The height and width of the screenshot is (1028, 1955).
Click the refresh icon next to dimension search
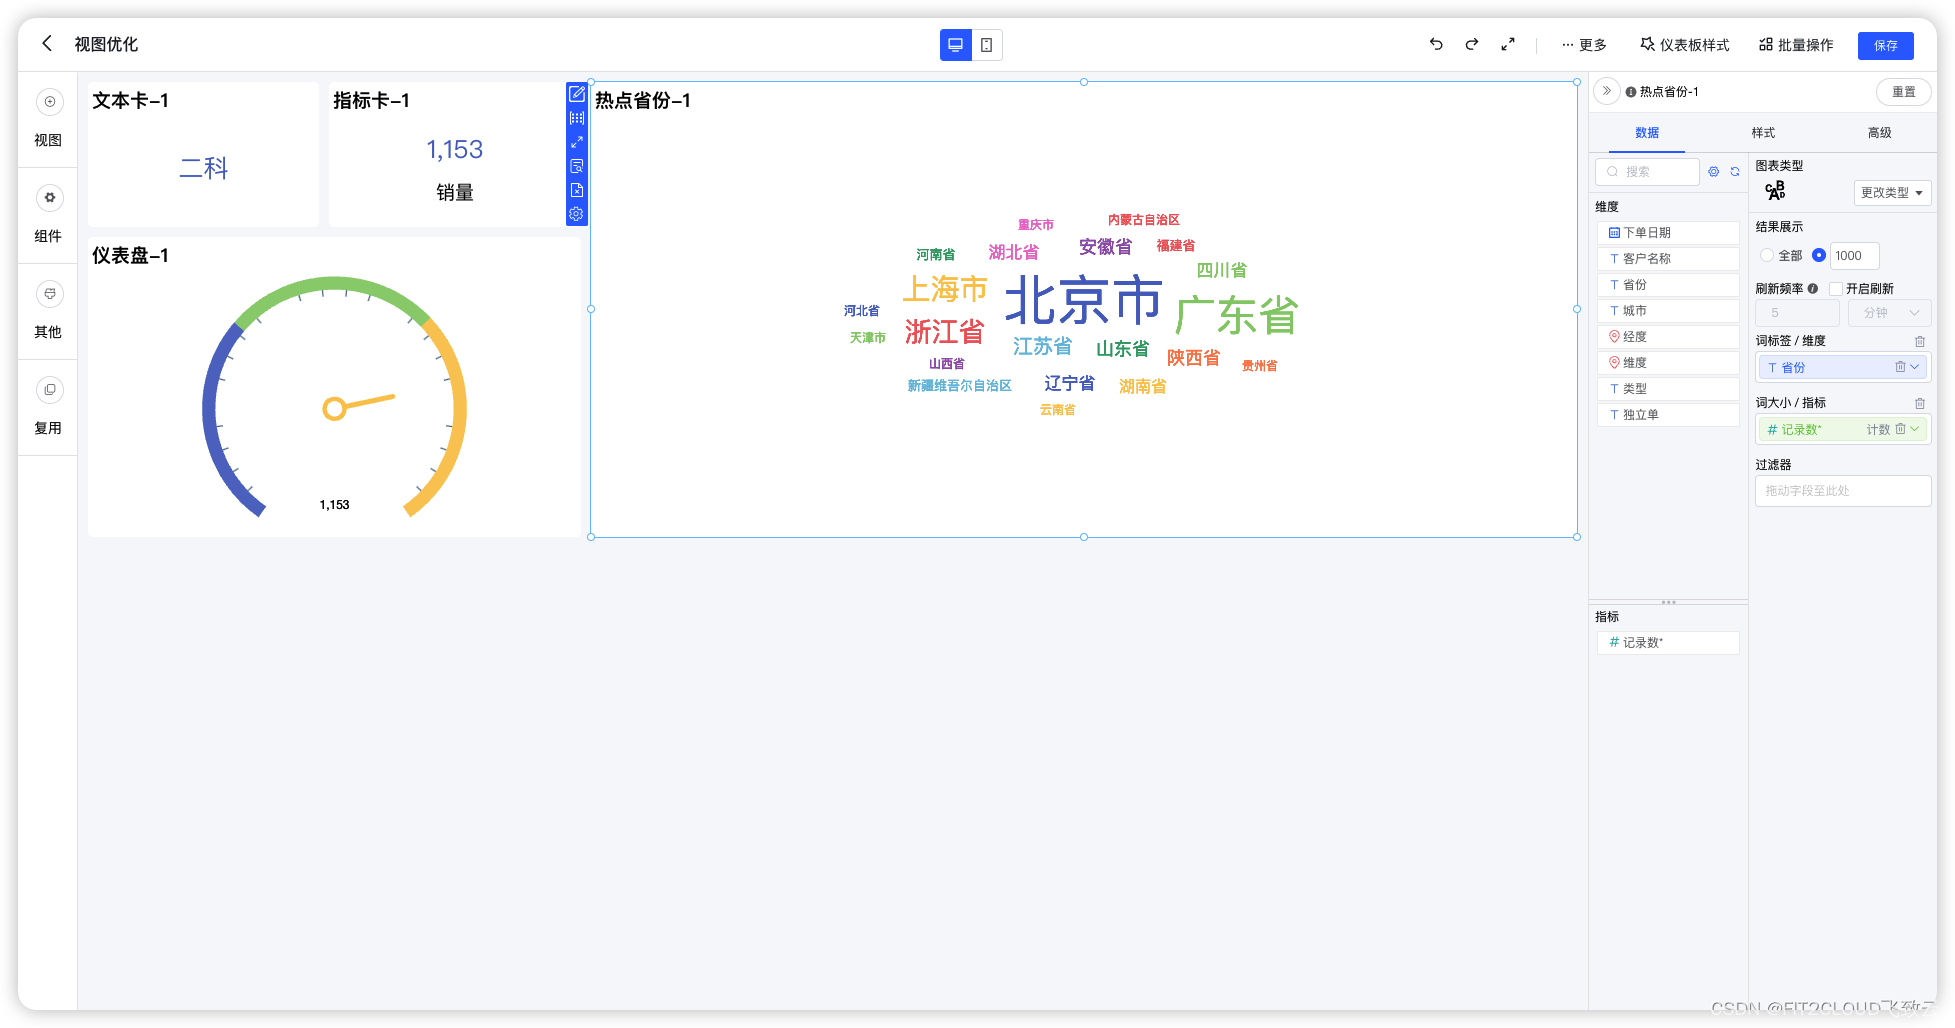[x=1736, y=171]
